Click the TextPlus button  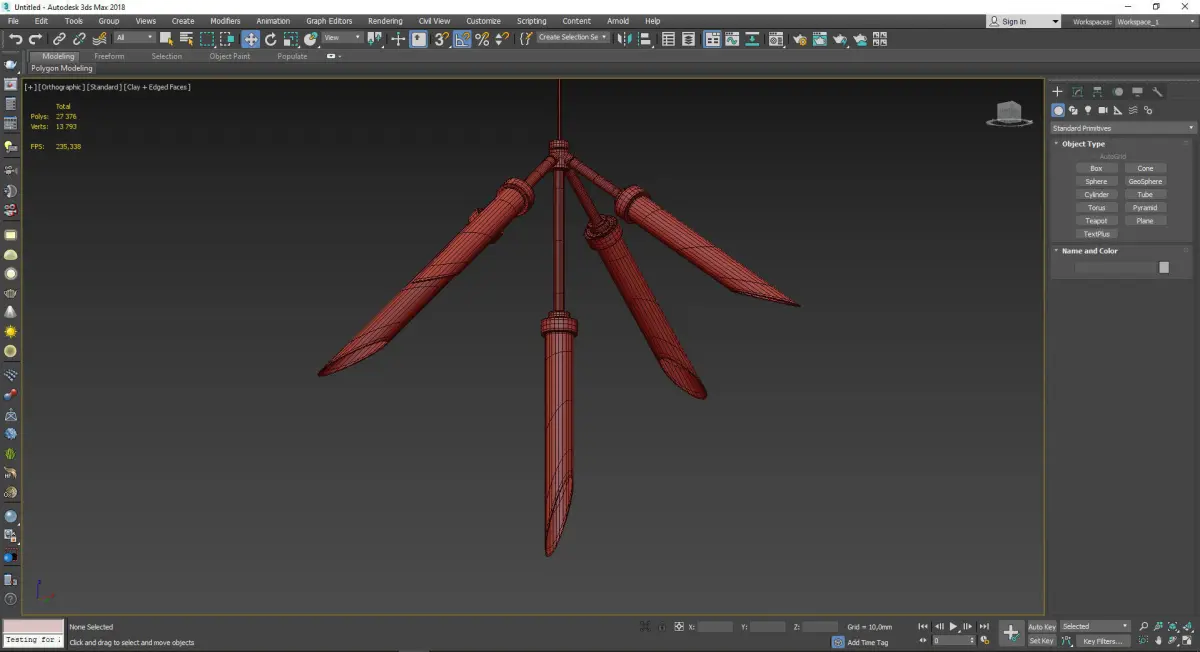1096,233
